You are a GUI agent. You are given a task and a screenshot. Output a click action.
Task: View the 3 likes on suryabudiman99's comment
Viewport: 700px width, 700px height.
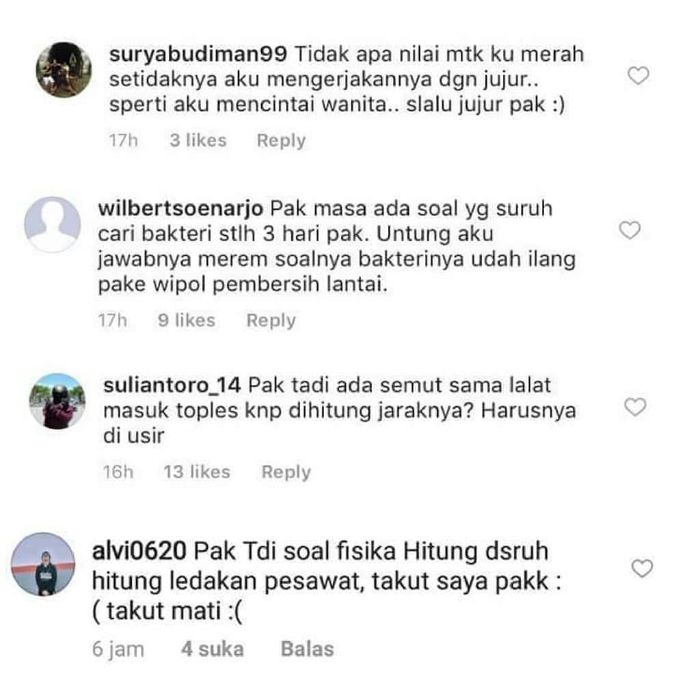point(198,141)
